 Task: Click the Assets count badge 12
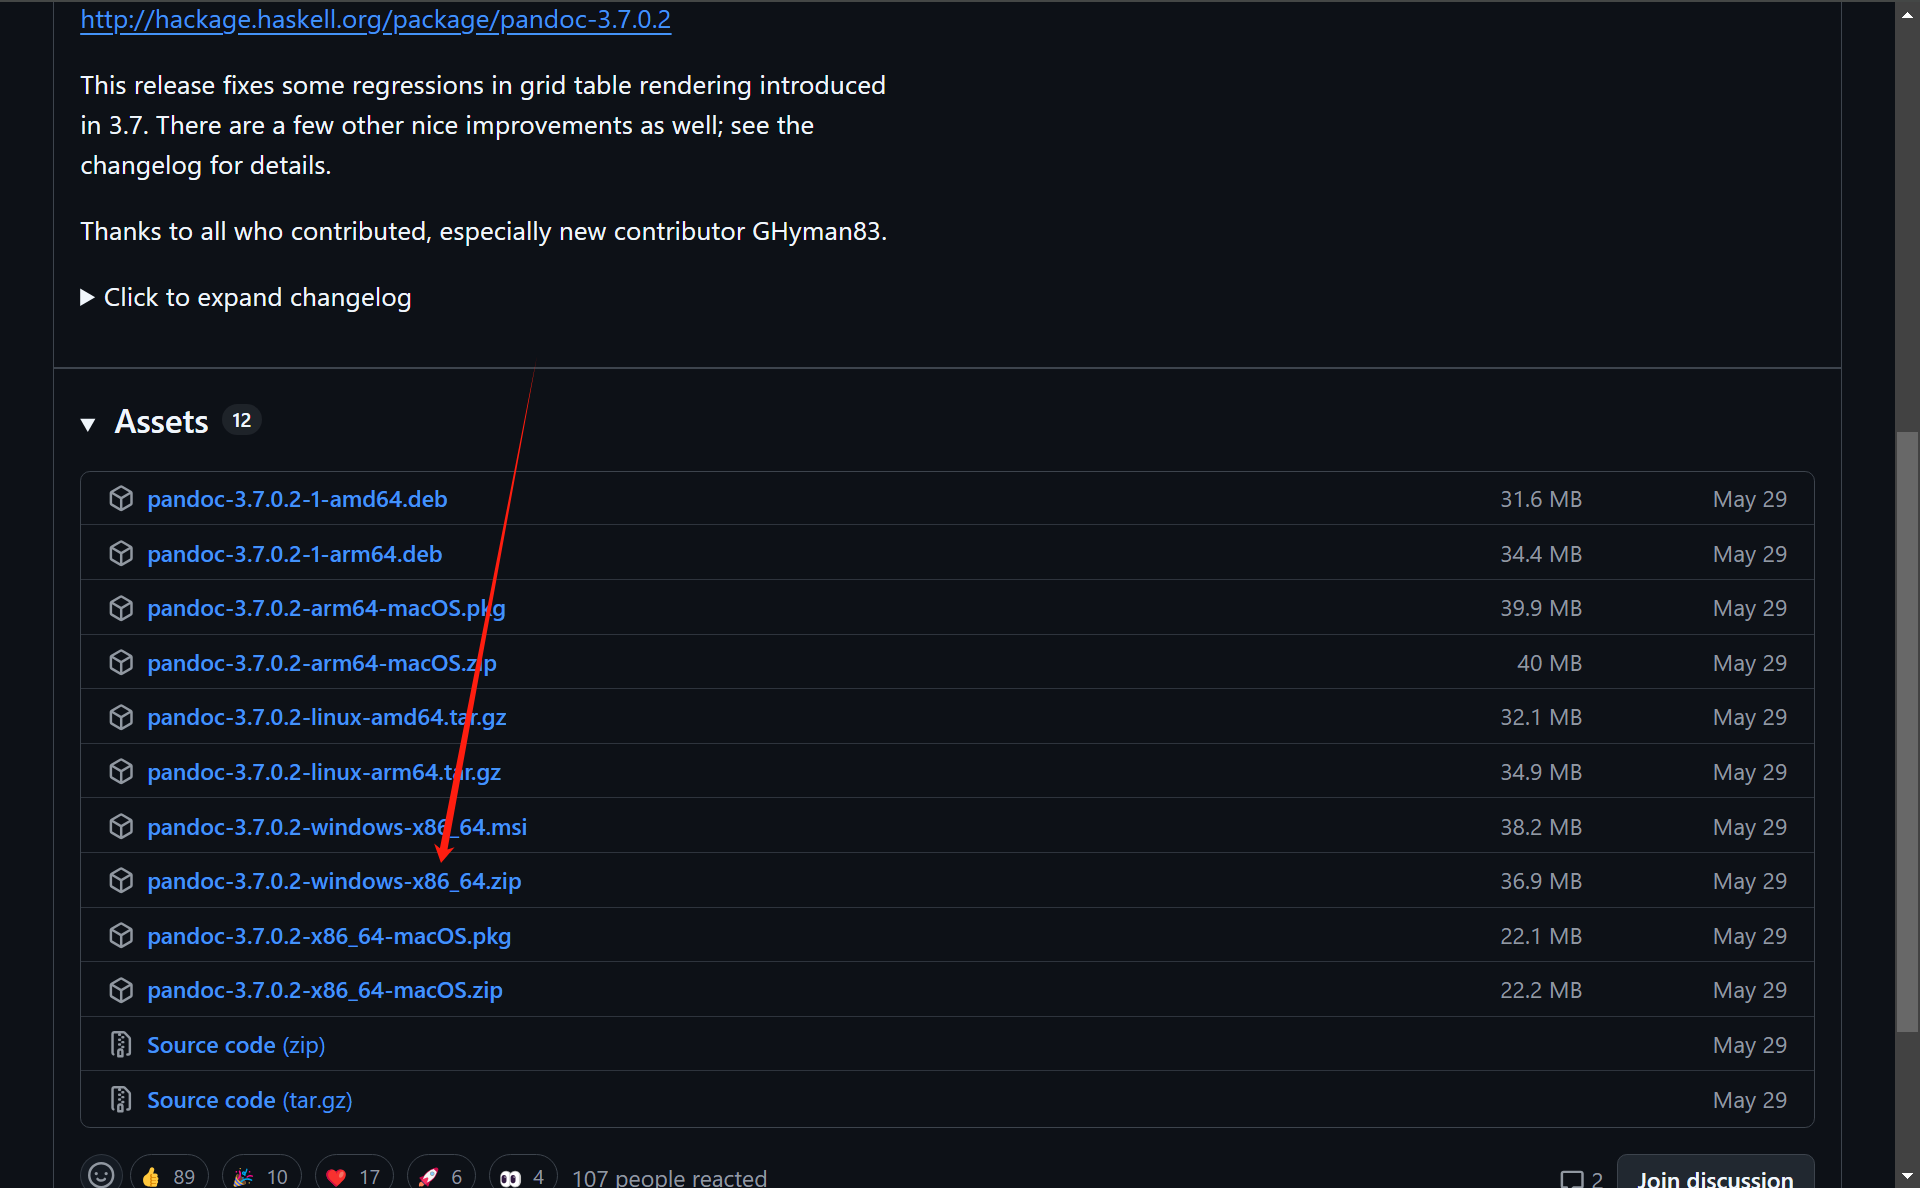coord(242,421)
